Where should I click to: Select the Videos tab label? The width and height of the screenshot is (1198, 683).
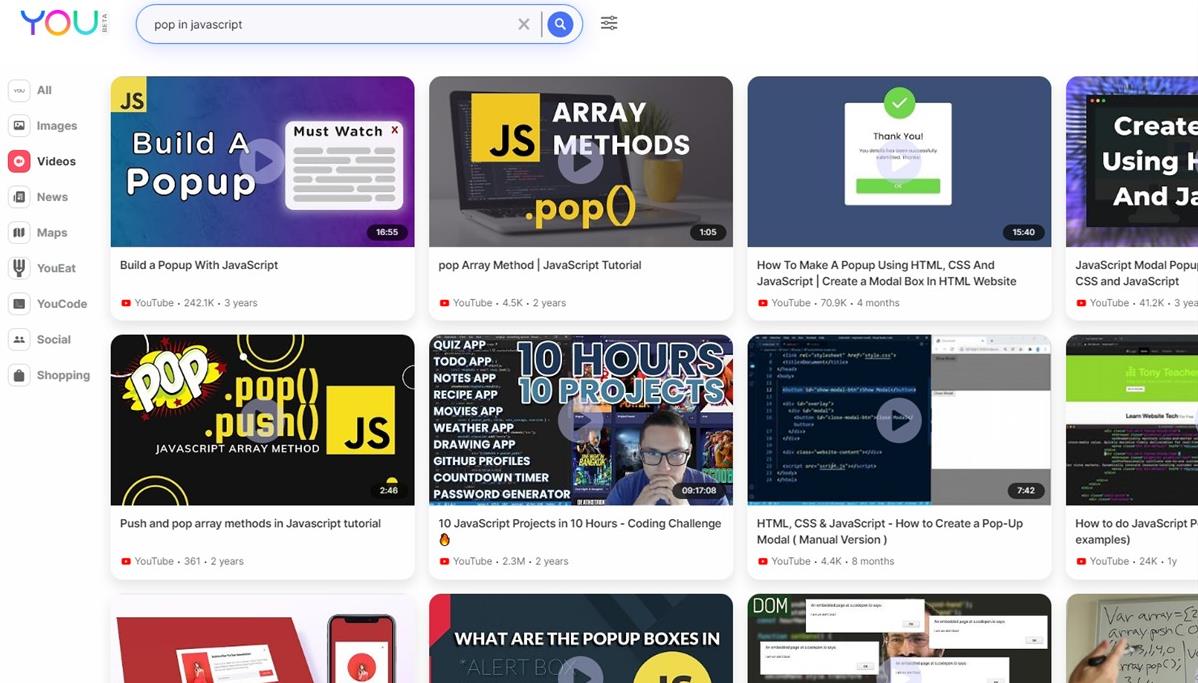tap(56, 161)
